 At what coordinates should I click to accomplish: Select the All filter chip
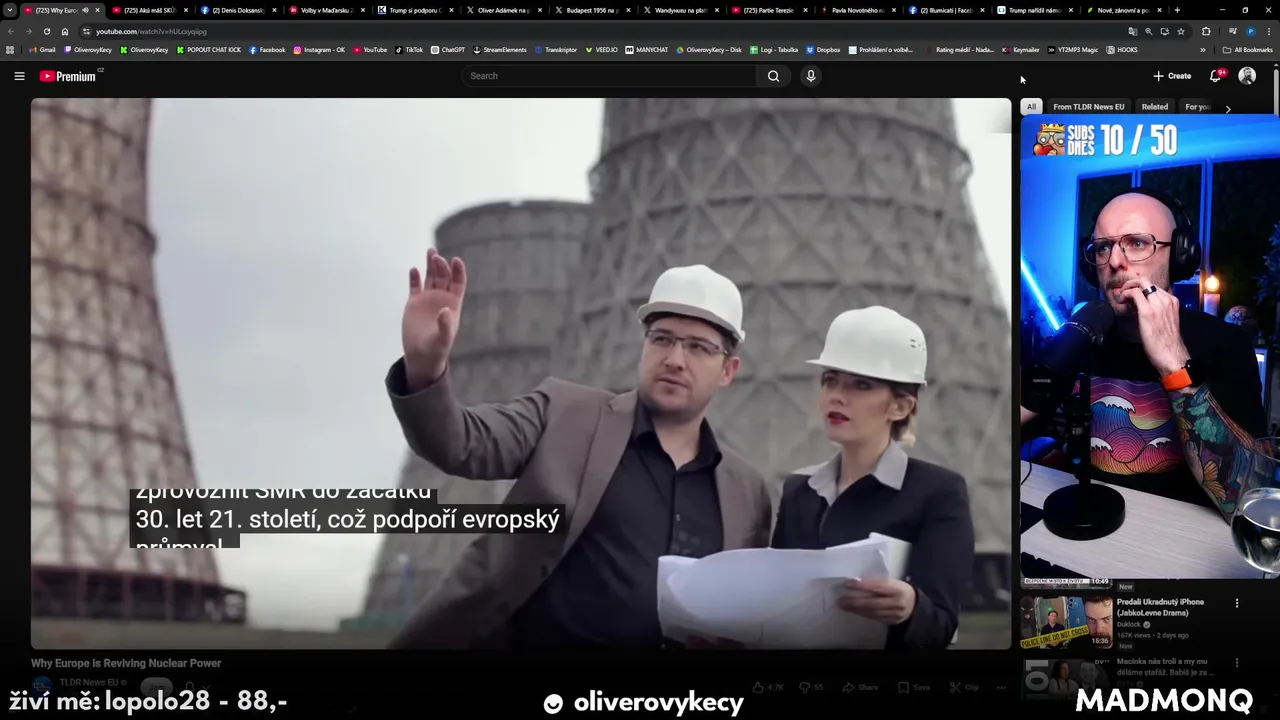[x=1031, y=107]
